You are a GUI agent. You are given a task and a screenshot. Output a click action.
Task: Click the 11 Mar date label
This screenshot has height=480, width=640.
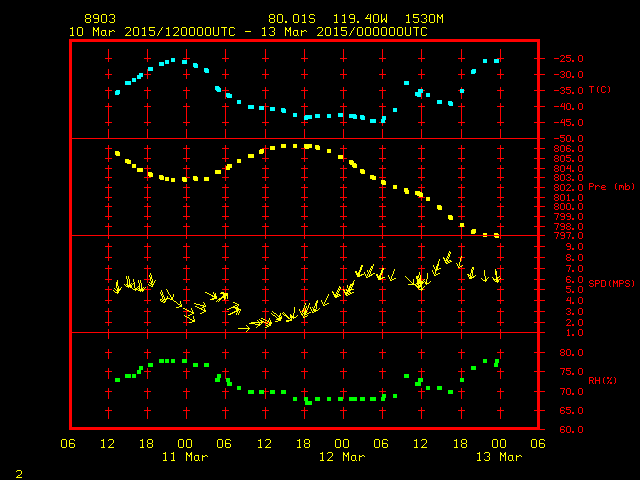pos(185,457)
